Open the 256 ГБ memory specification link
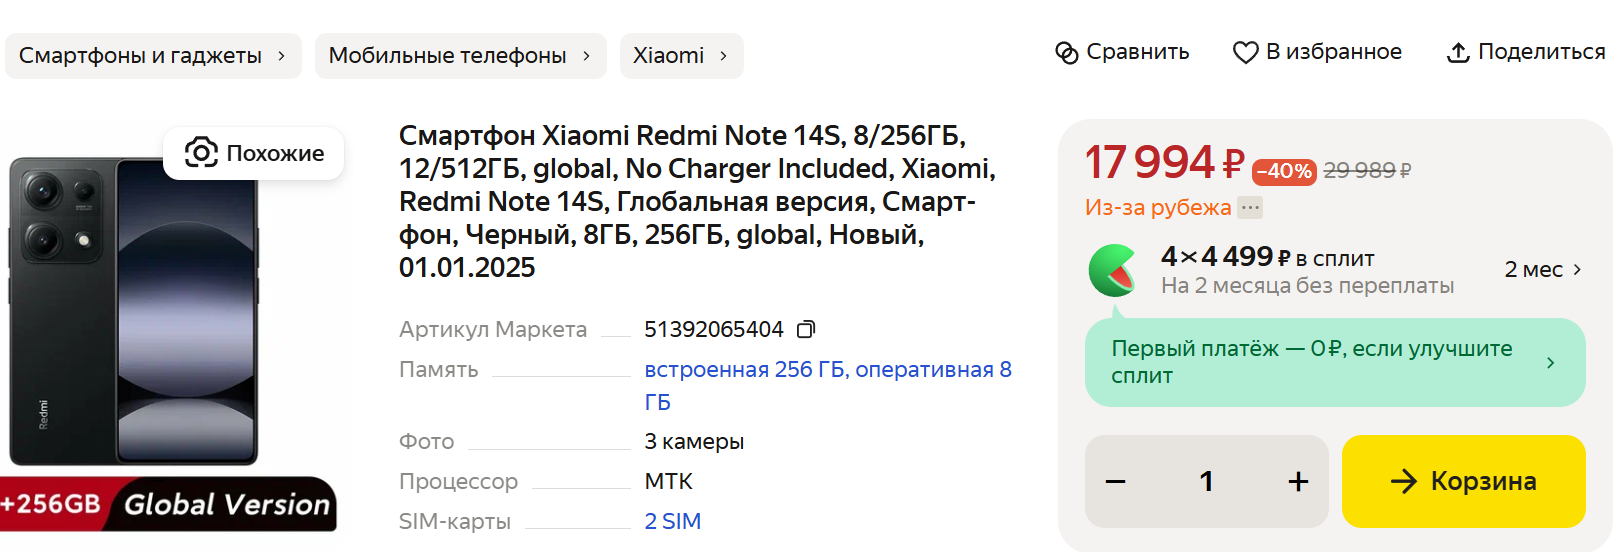Screen dimensions: 1616x552 click(x=827, y=370)
